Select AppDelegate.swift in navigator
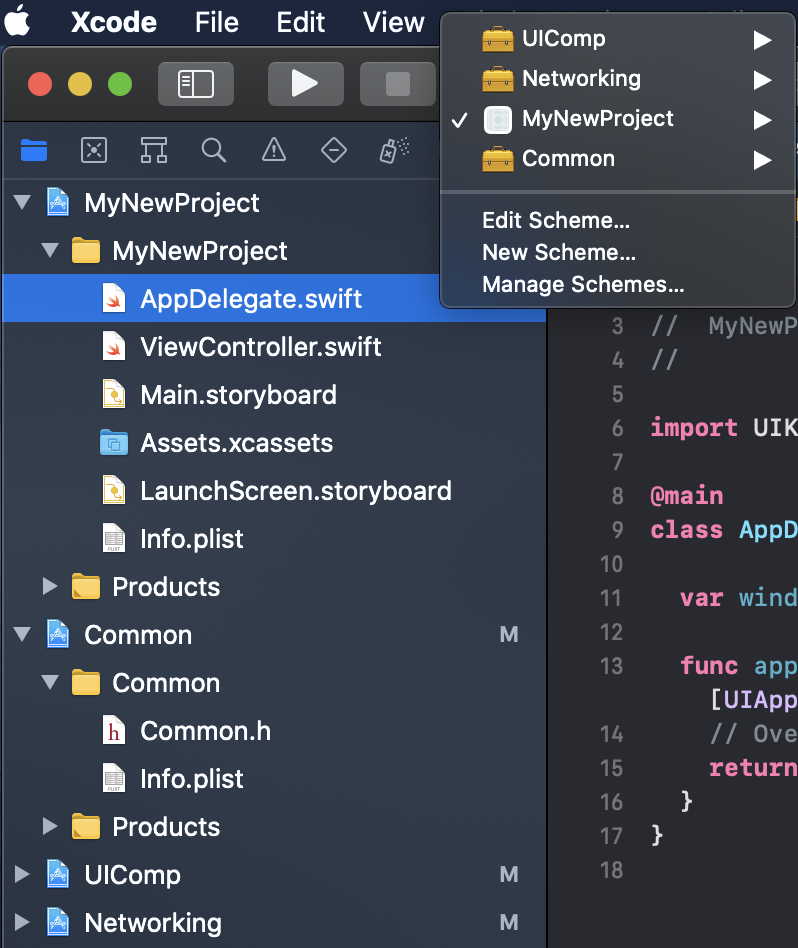 [274, 298]
